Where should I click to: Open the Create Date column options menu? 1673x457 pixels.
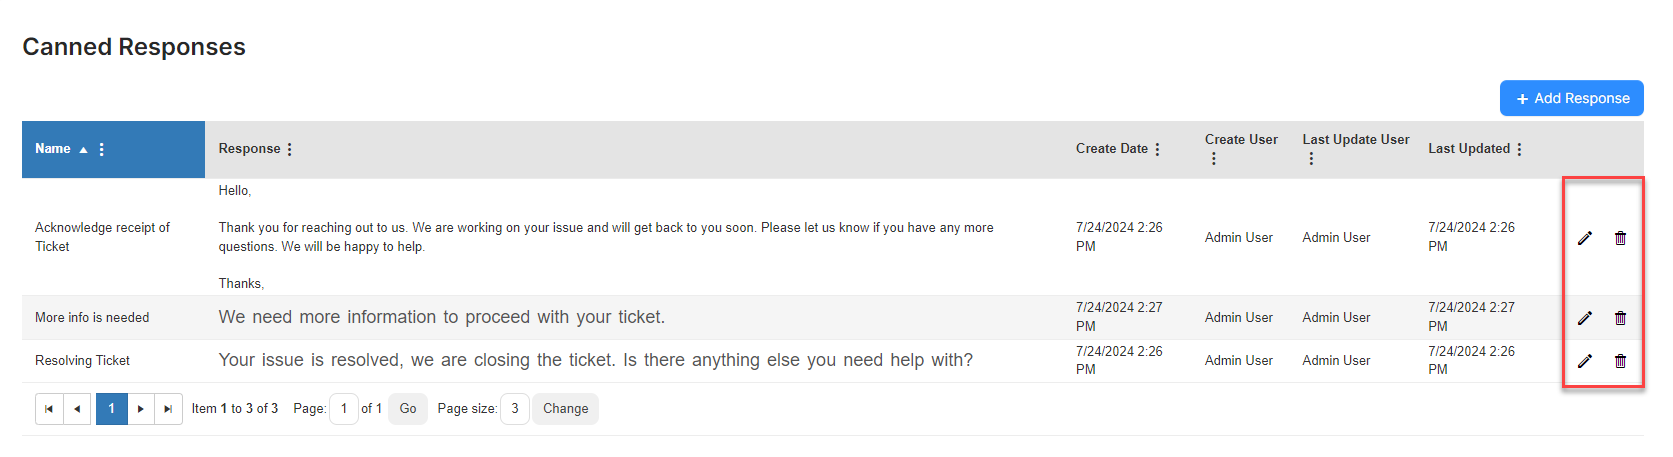[1158, 149]
